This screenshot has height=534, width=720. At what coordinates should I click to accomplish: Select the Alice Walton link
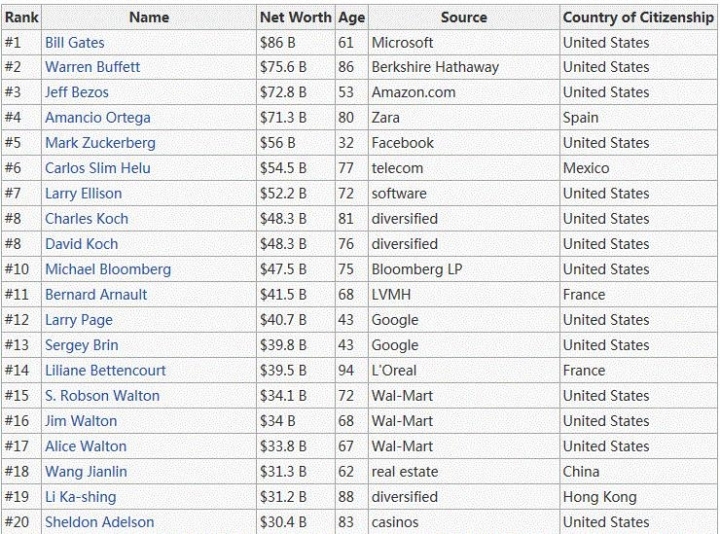(85, 446)
